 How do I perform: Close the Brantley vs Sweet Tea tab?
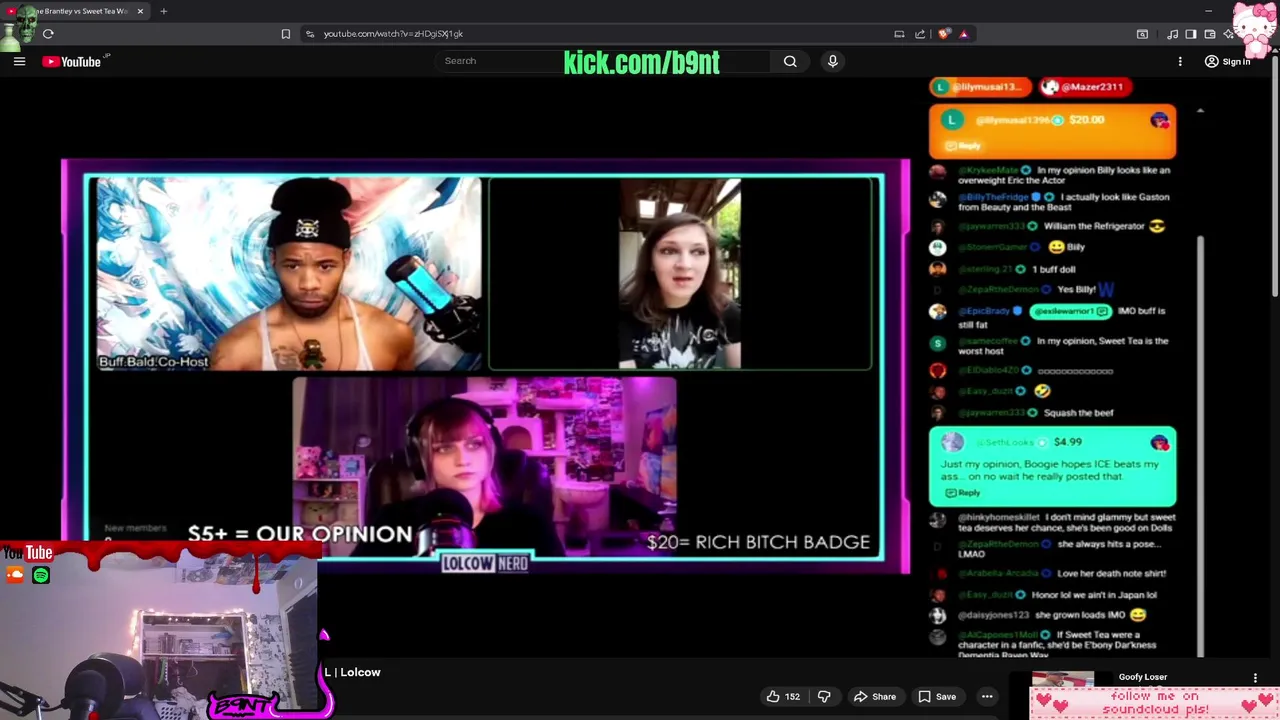pos(140,11)
